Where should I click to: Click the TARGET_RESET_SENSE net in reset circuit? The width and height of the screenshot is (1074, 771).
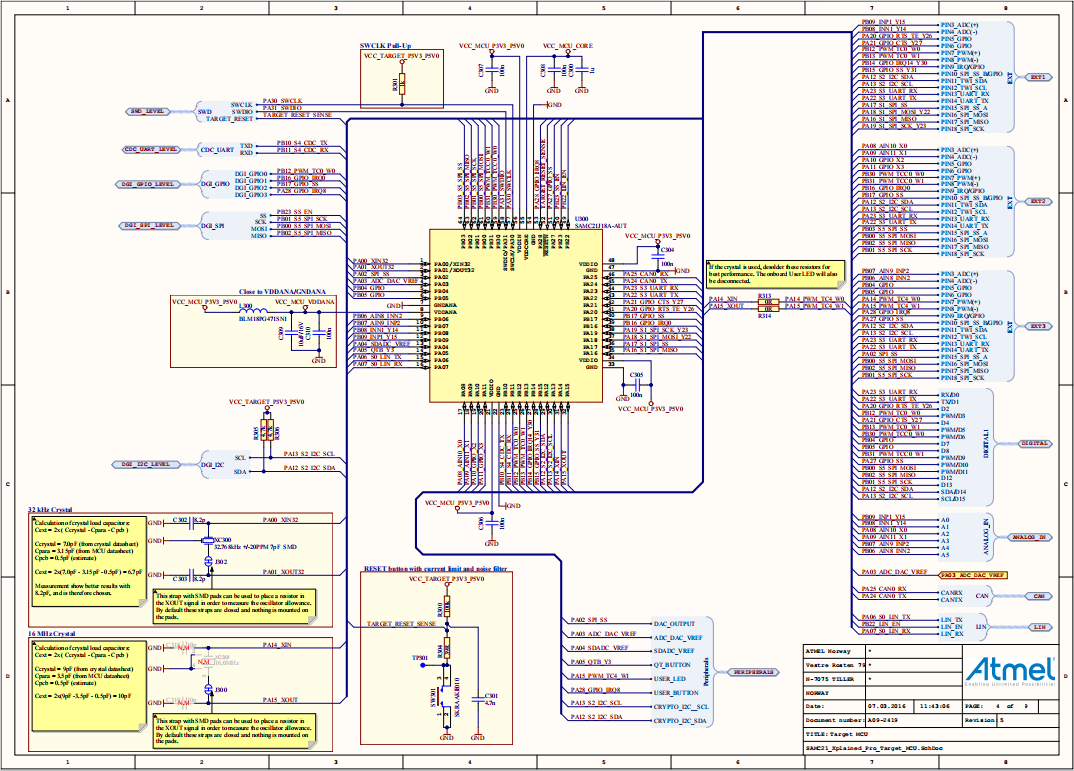coord(401,624)
